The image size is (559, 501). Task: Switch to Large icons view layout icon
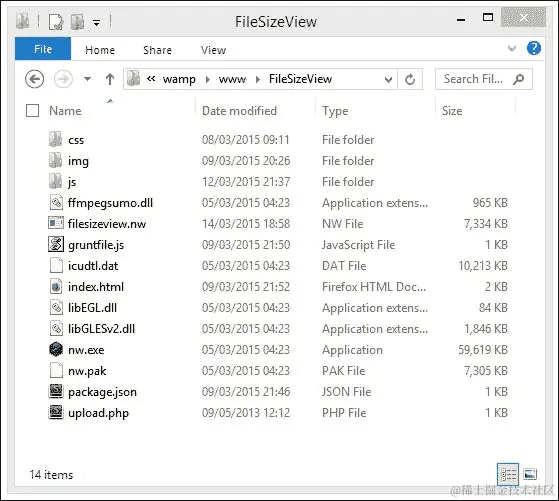530,474
